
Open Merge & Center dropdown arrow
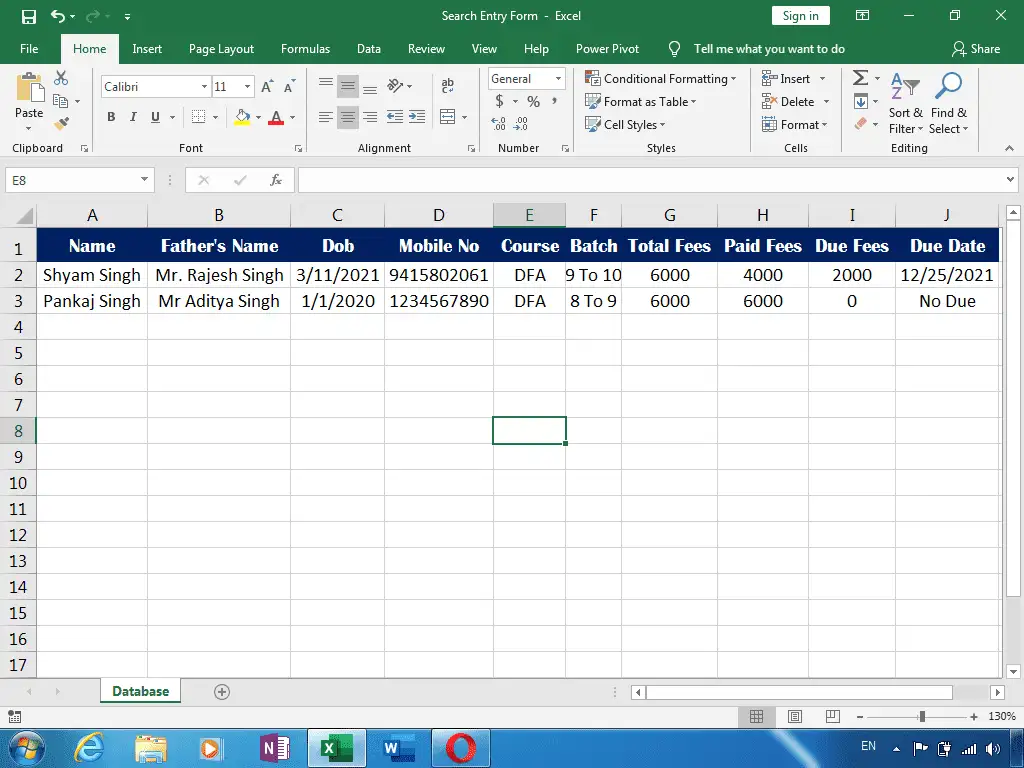click(464, 118)
